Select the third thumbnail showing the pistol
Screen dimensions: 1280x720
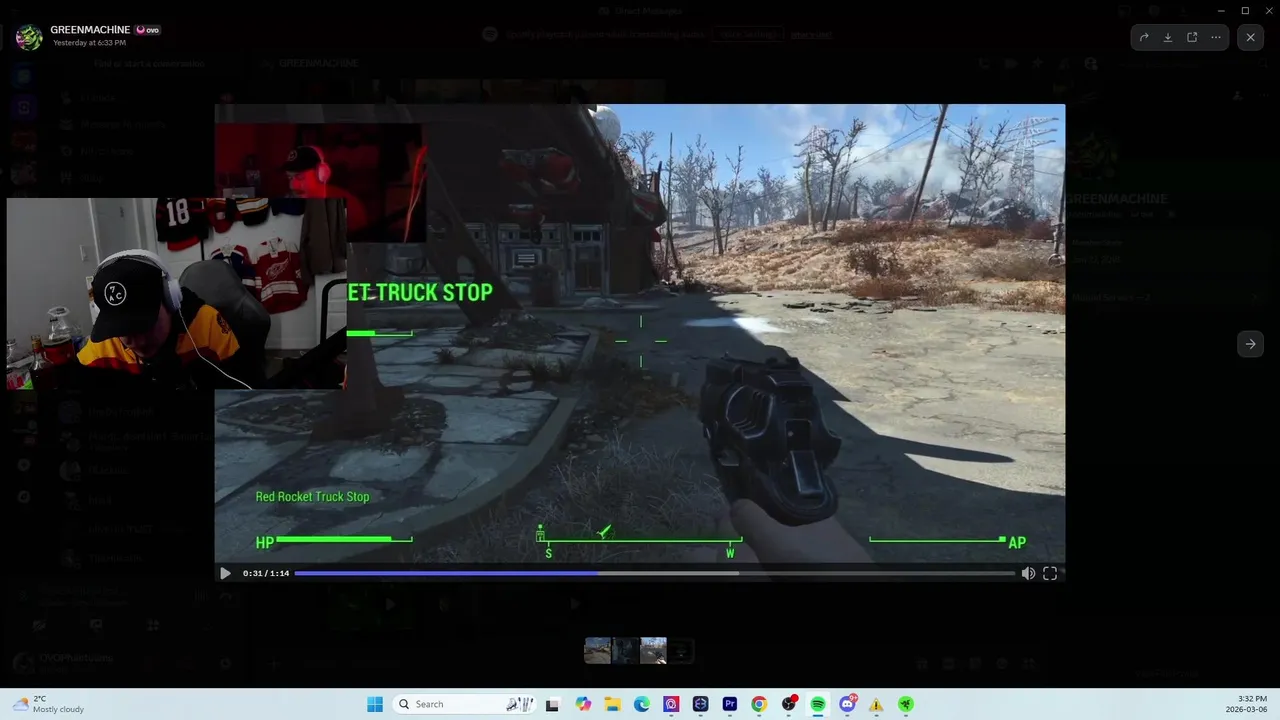(653, 650)
